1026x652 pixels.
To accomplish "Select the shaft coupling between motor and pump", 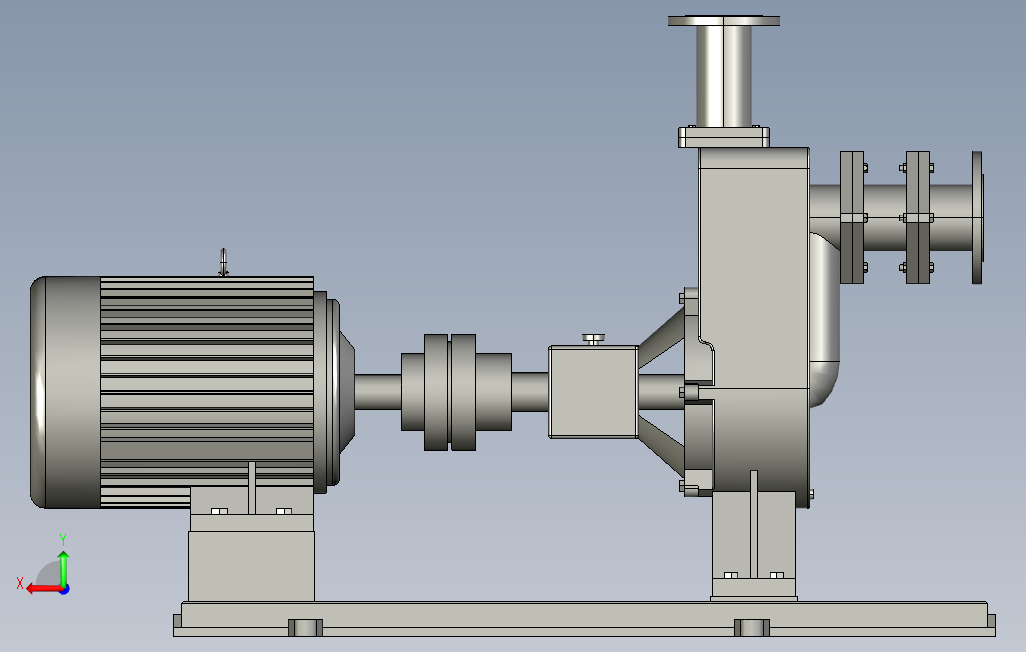I will coord(456,392).
